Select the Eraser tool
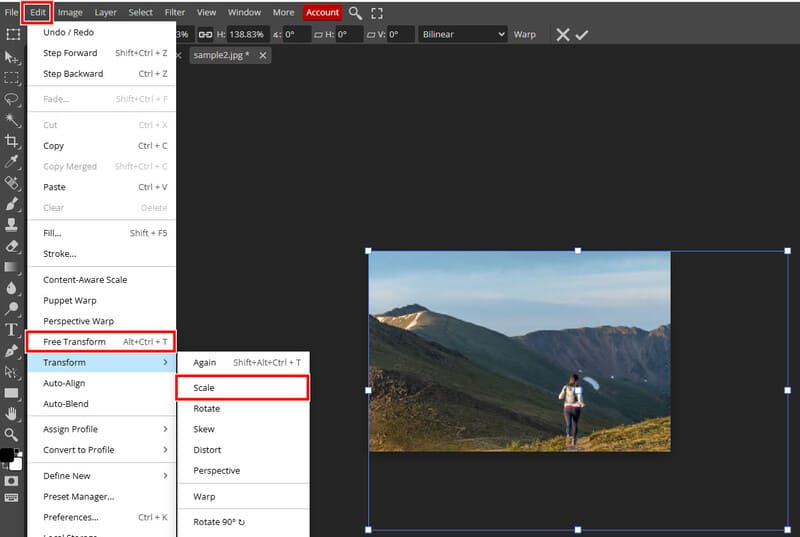 pos(11,246)
